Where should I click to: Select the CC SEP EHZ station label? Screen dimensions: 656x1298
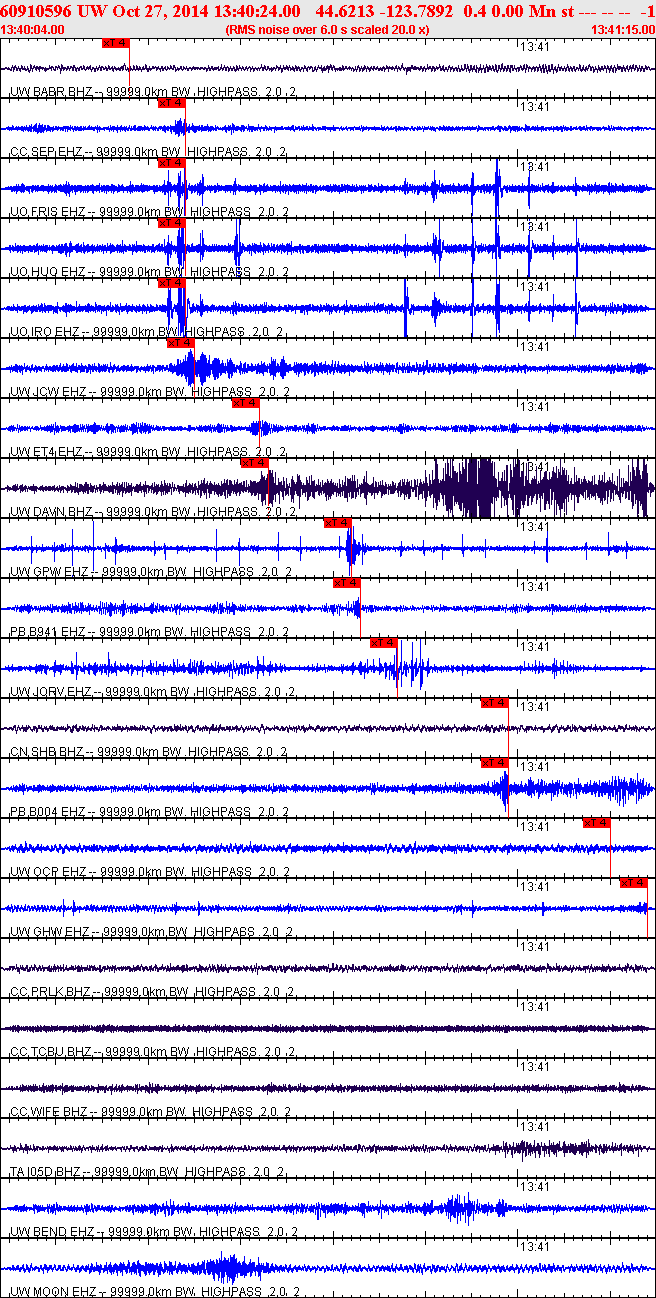point(148,152)
